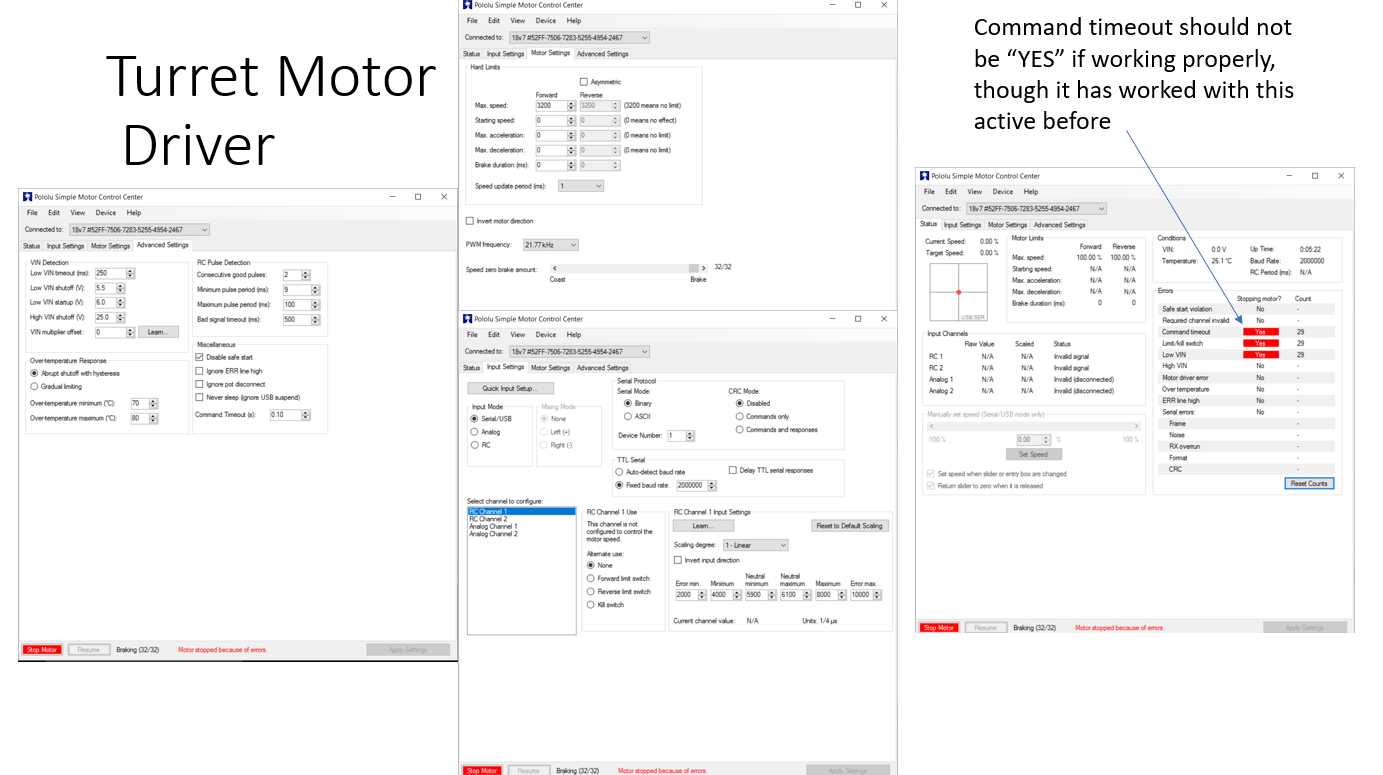Open Connected to dropdown in Input Settings window

(x=579, y=352)
